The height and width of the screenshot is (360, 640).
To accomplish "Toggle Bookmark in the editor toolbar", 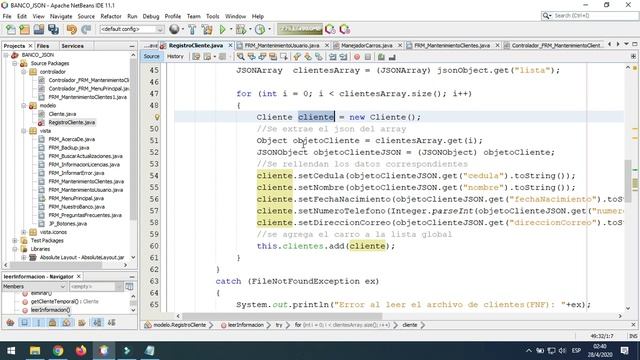I will click(318, 57).
